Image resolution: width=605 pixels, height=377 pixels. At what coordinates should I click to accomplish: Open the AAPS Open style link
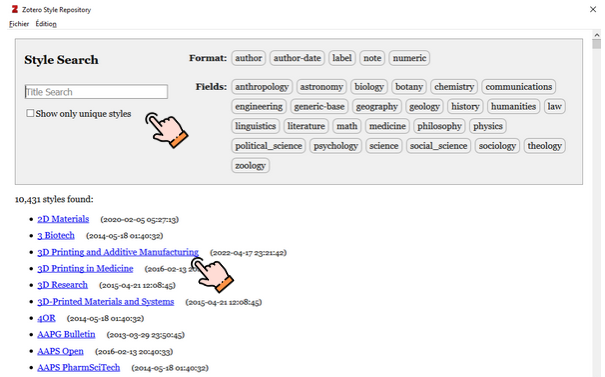pyautogui.click(x=60, y=351)
